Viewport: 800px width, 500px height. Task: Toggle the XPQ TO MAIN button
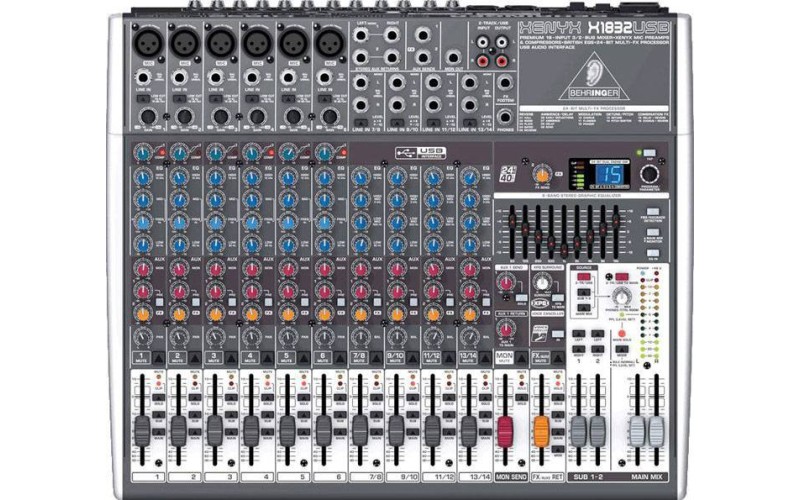tap(557, 298)
